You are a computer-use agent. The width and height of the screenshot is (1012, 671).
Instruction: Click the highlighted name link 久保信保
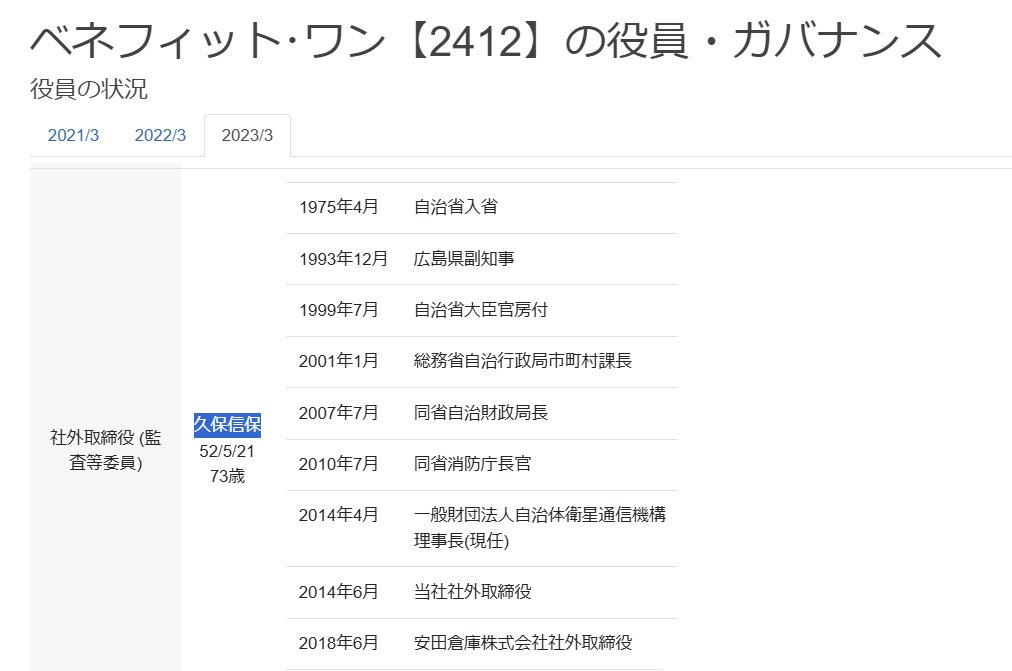(227, 426)
